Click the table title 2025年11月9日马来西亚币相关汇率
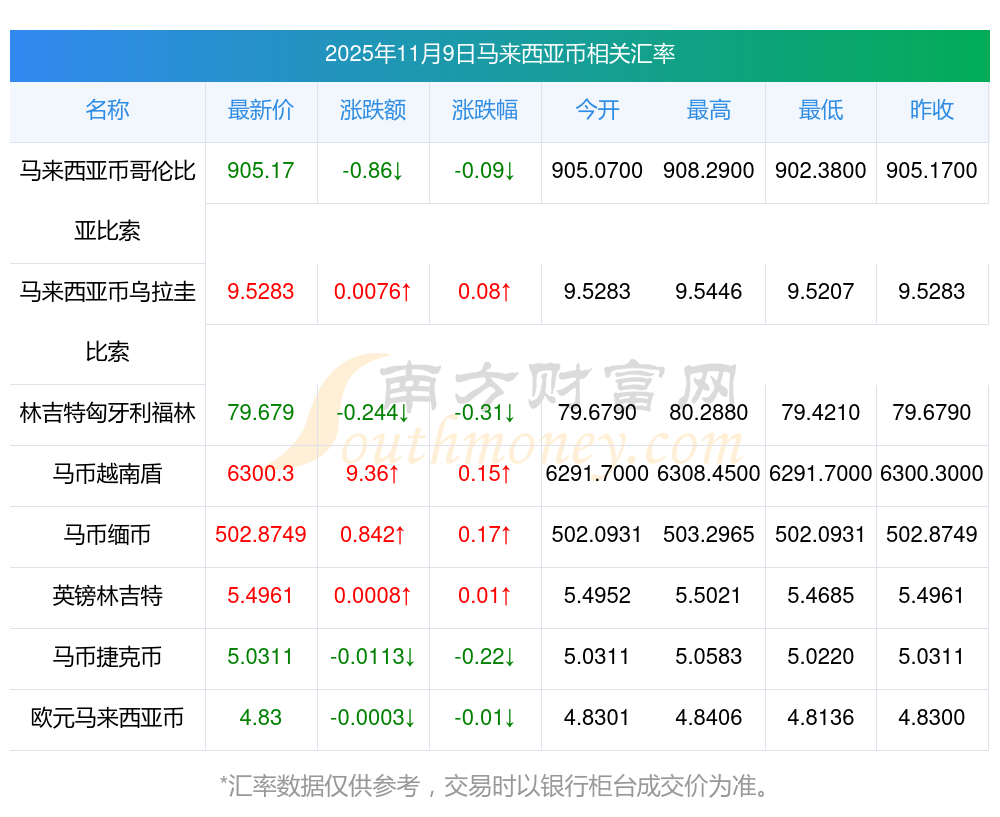The image size is (1000, 817). [x=499, y=54]
